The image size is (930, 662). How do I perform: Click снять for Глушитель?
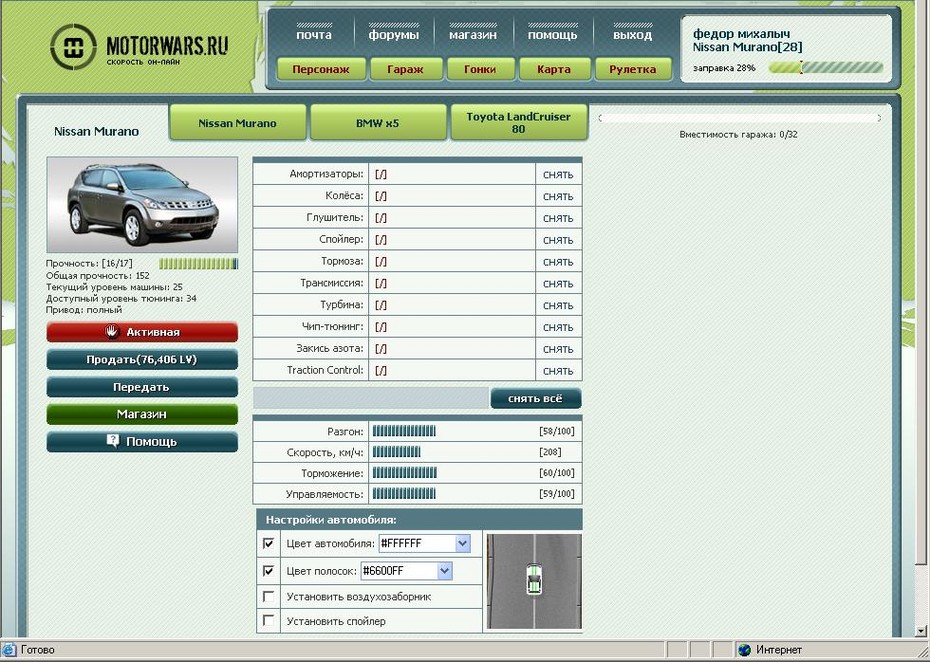[x=558, y=218]
